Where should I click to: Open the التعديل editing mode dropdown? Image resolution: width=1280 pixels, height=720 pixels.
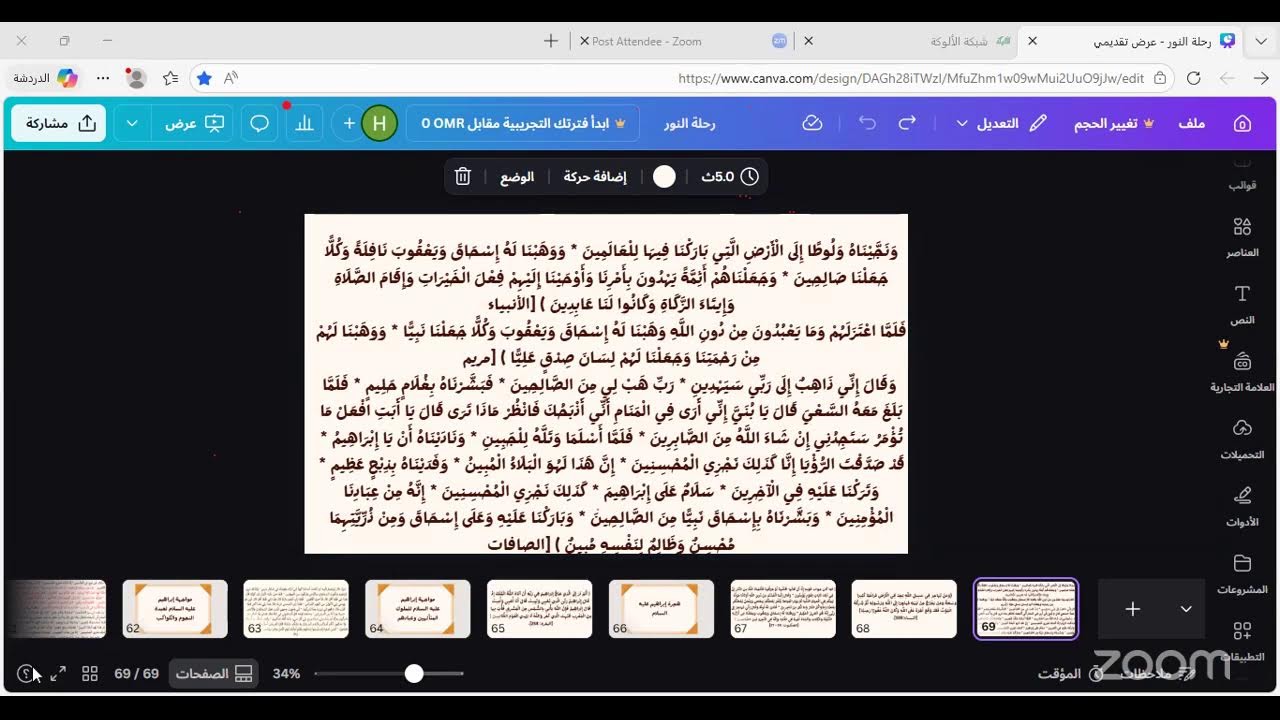click(x=1001, y=123)
